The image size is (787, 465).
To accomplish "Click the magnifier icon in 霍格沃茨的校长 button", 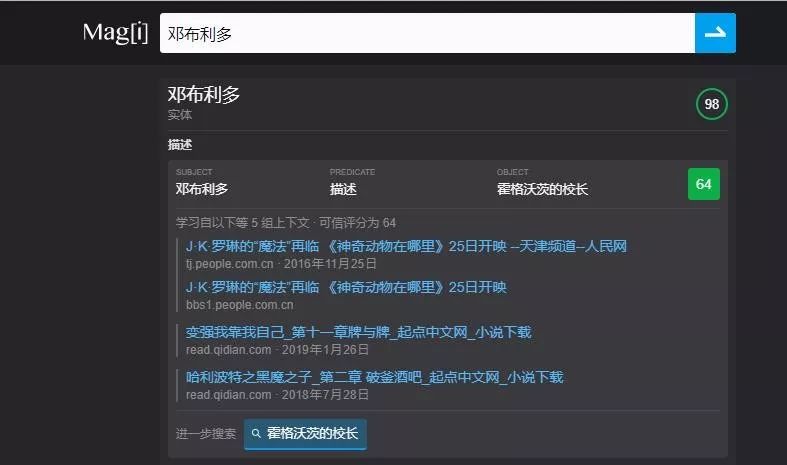I will click(x=256, y=433).
